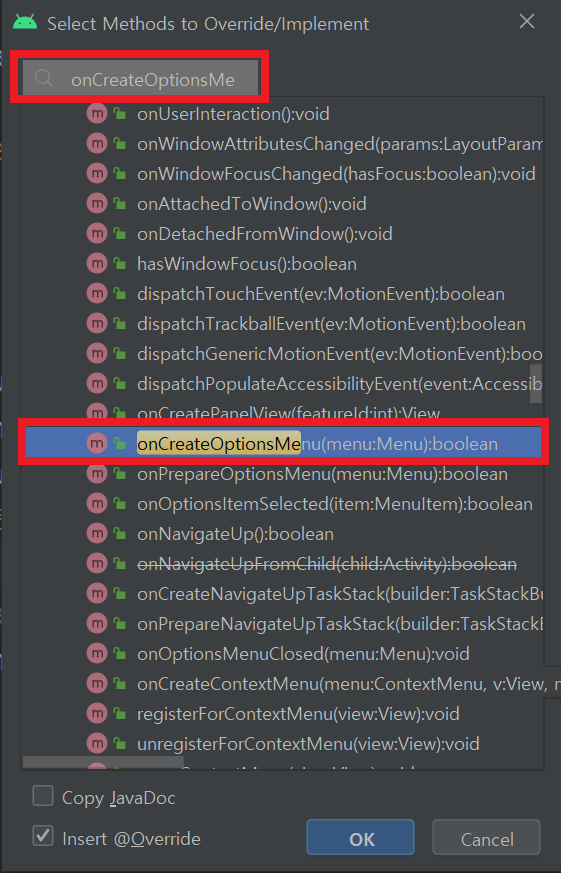
Task: Click the method icon beside onCreateNavigateUpTaskStack
Action: click(97, 595)
